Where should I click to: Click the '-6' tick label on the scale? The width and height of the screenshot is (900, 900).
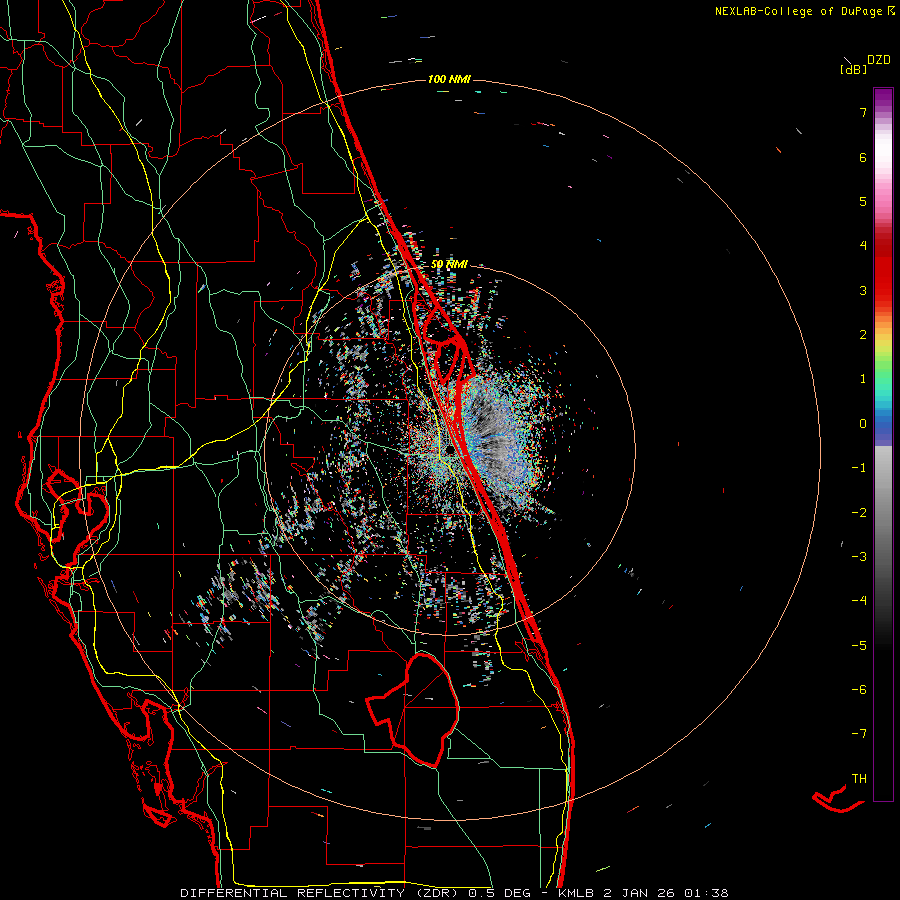pos(859,690)
